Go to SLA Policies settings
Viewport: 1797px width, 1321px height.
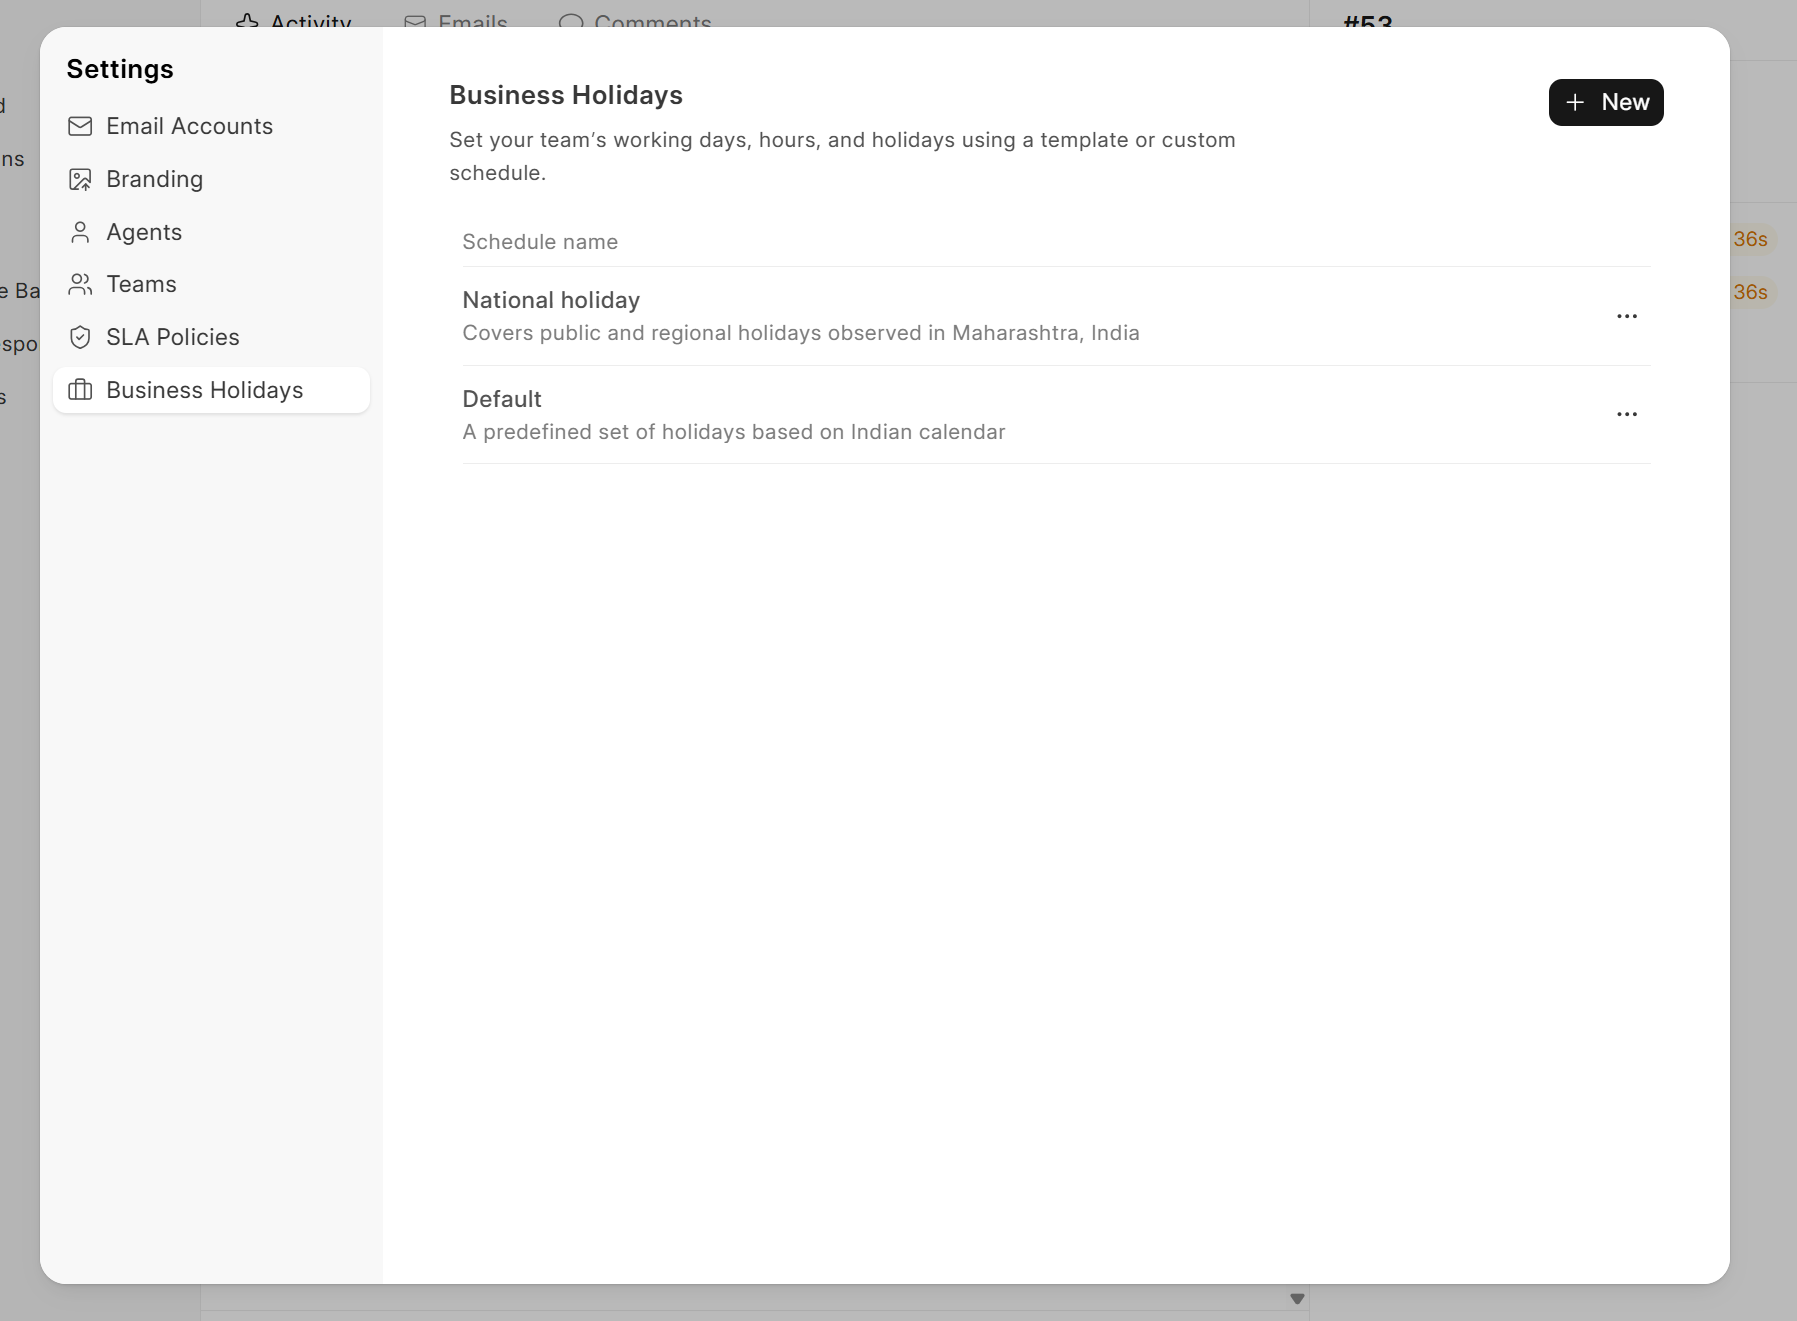pos(173,337)
